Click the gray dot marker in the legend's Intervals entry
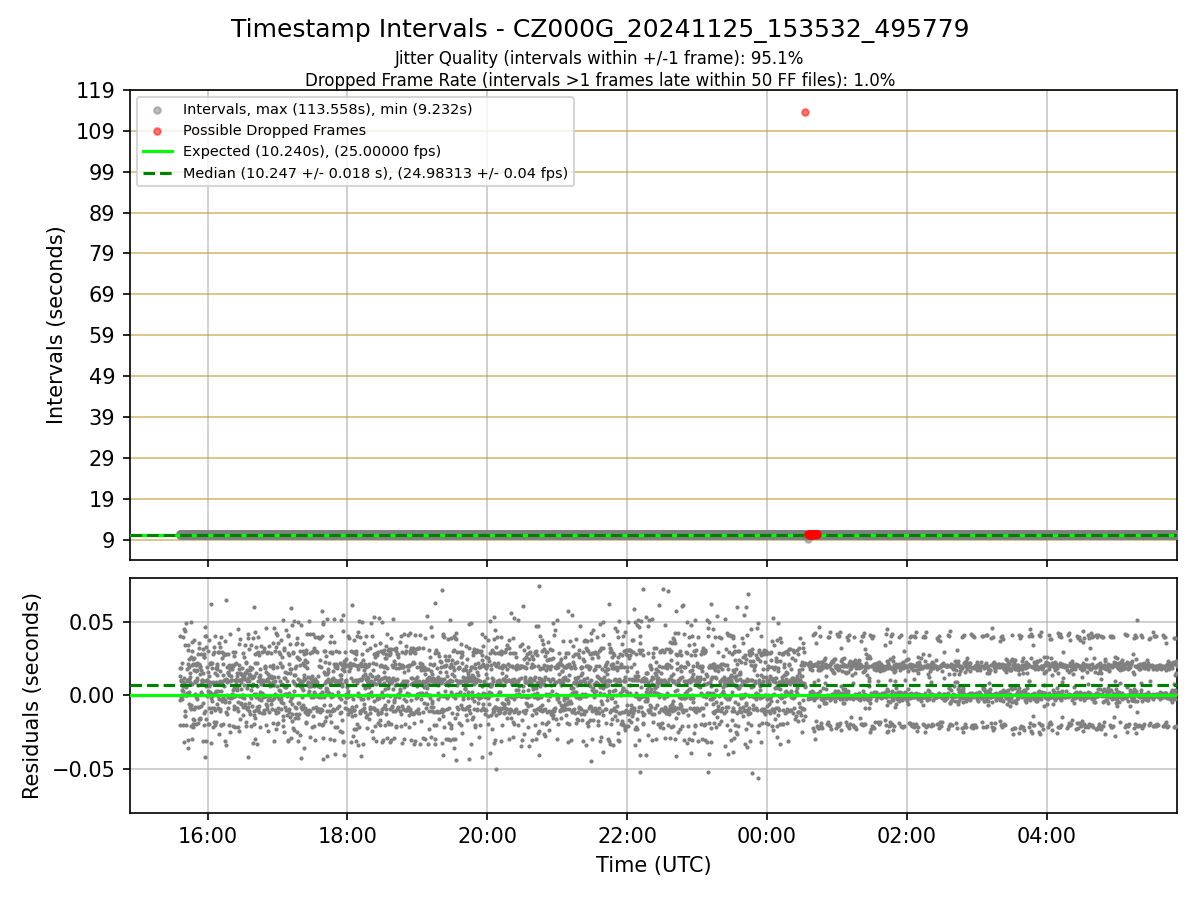1200x900 pixels. [x=157, y=109]
